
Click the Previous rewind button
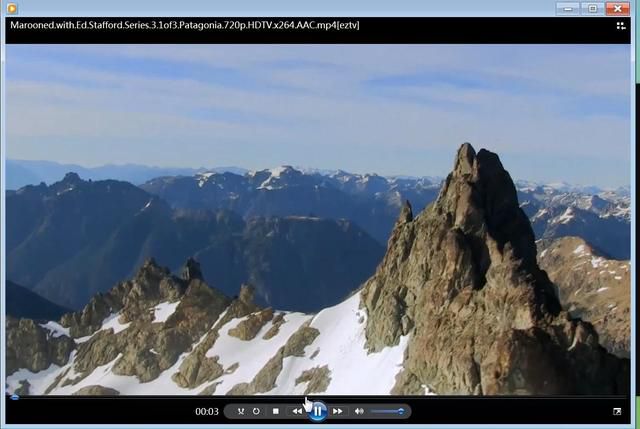click(297, 411)
